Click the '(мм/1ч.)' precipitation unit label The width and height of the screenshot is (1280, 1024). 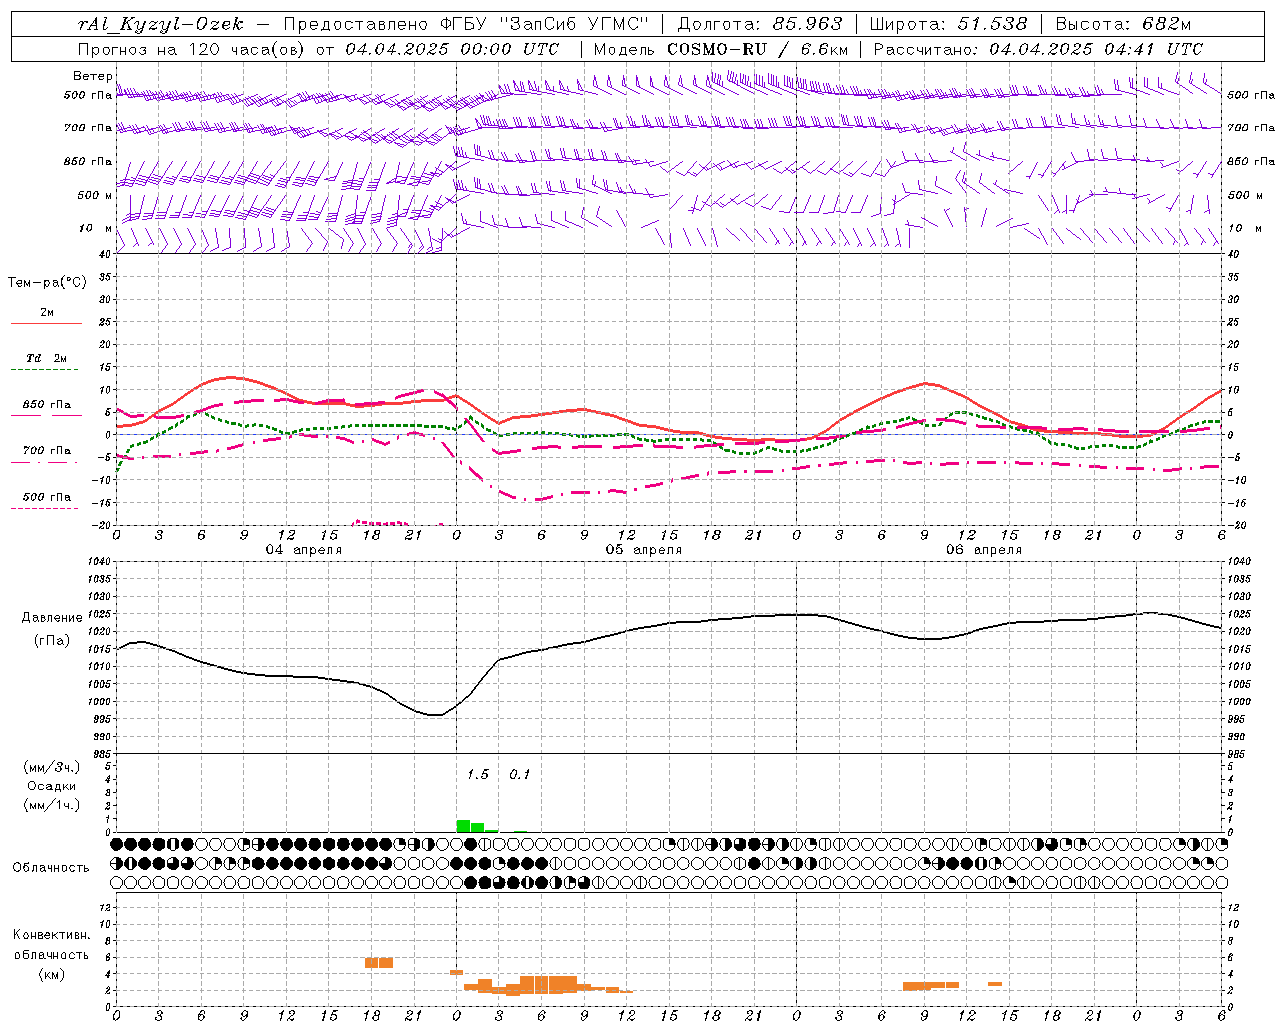[52, 805]
